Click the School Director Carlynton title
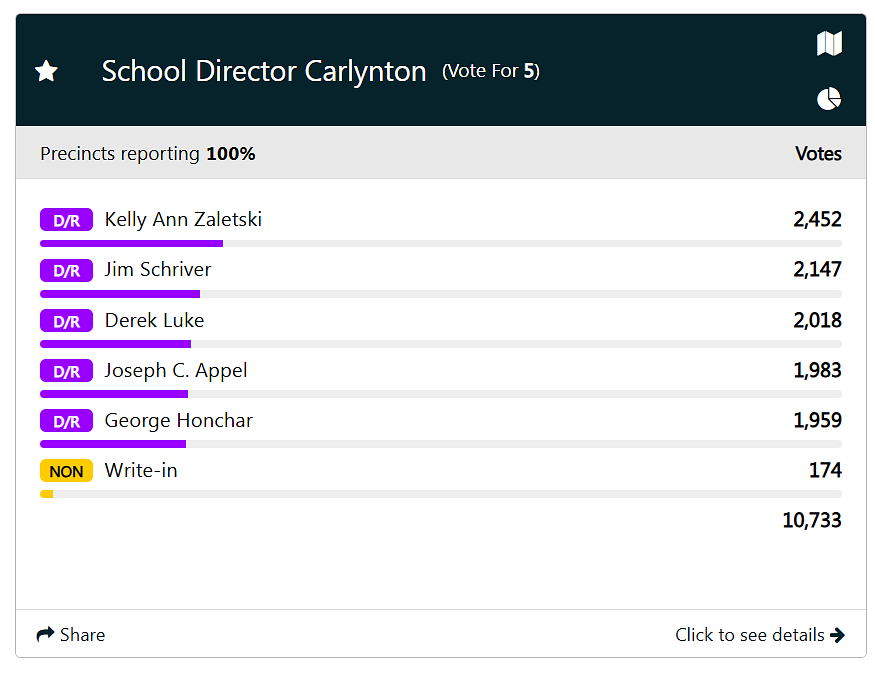The image size is (875, 678). 264,71
